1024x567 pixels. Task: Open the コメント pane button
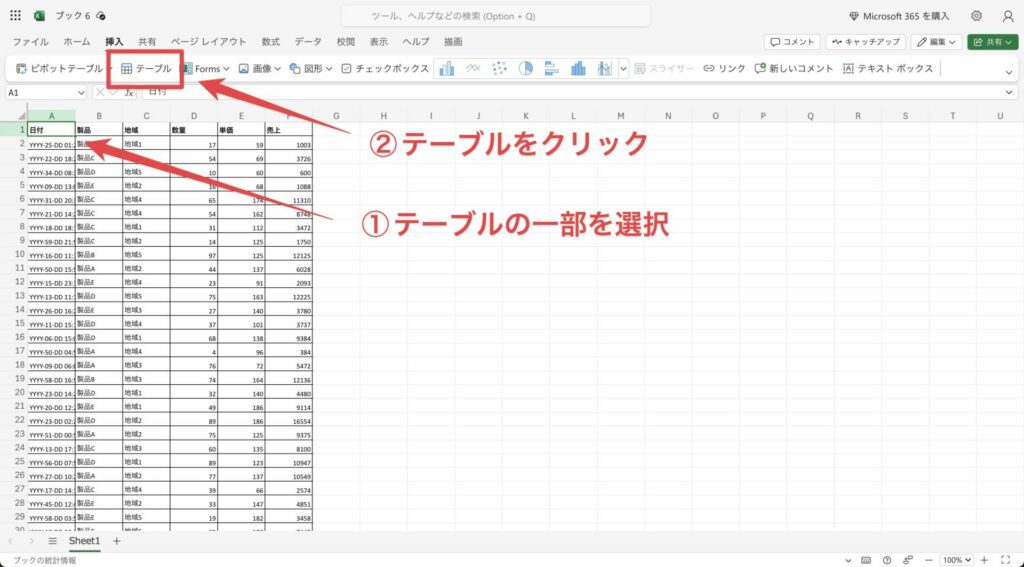point(792,42)
